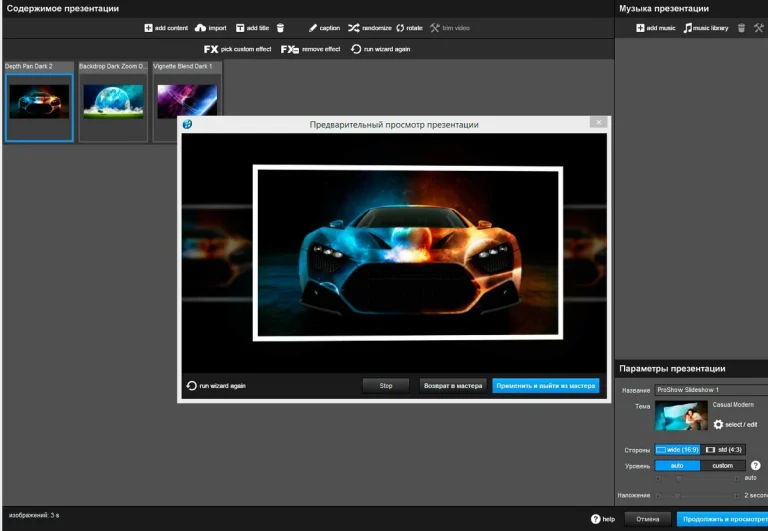Image resolution: width=768 pixels, height=531 pixels.
Task: Click the FX pick custom effect icon
Action: (x=211, y=49)
